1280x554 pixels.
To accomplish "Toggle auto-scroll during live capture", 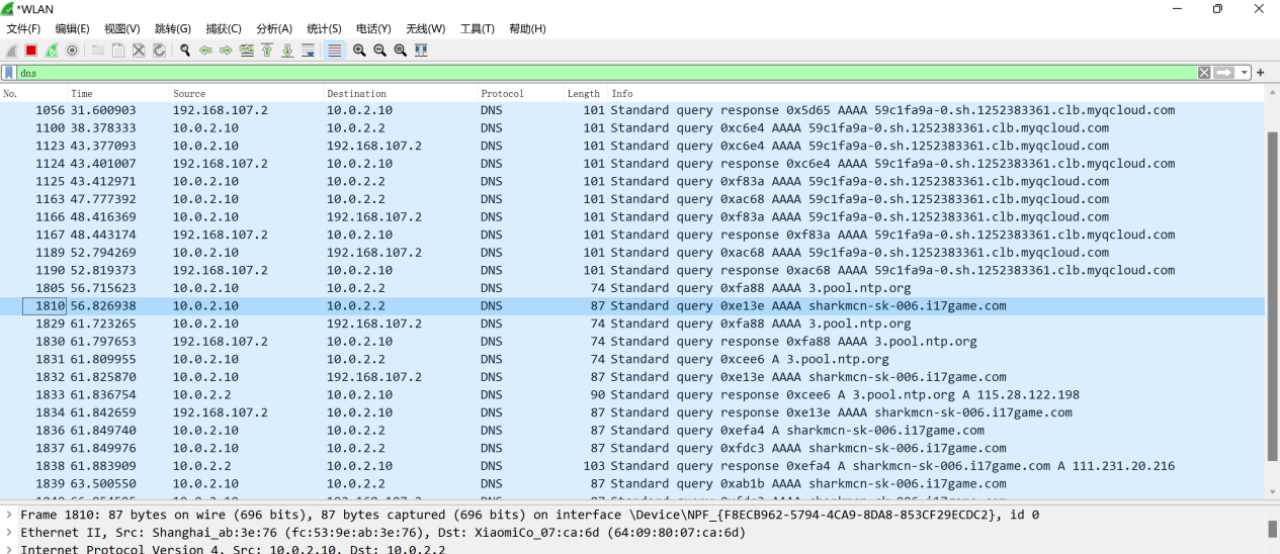I will point(308,50).
